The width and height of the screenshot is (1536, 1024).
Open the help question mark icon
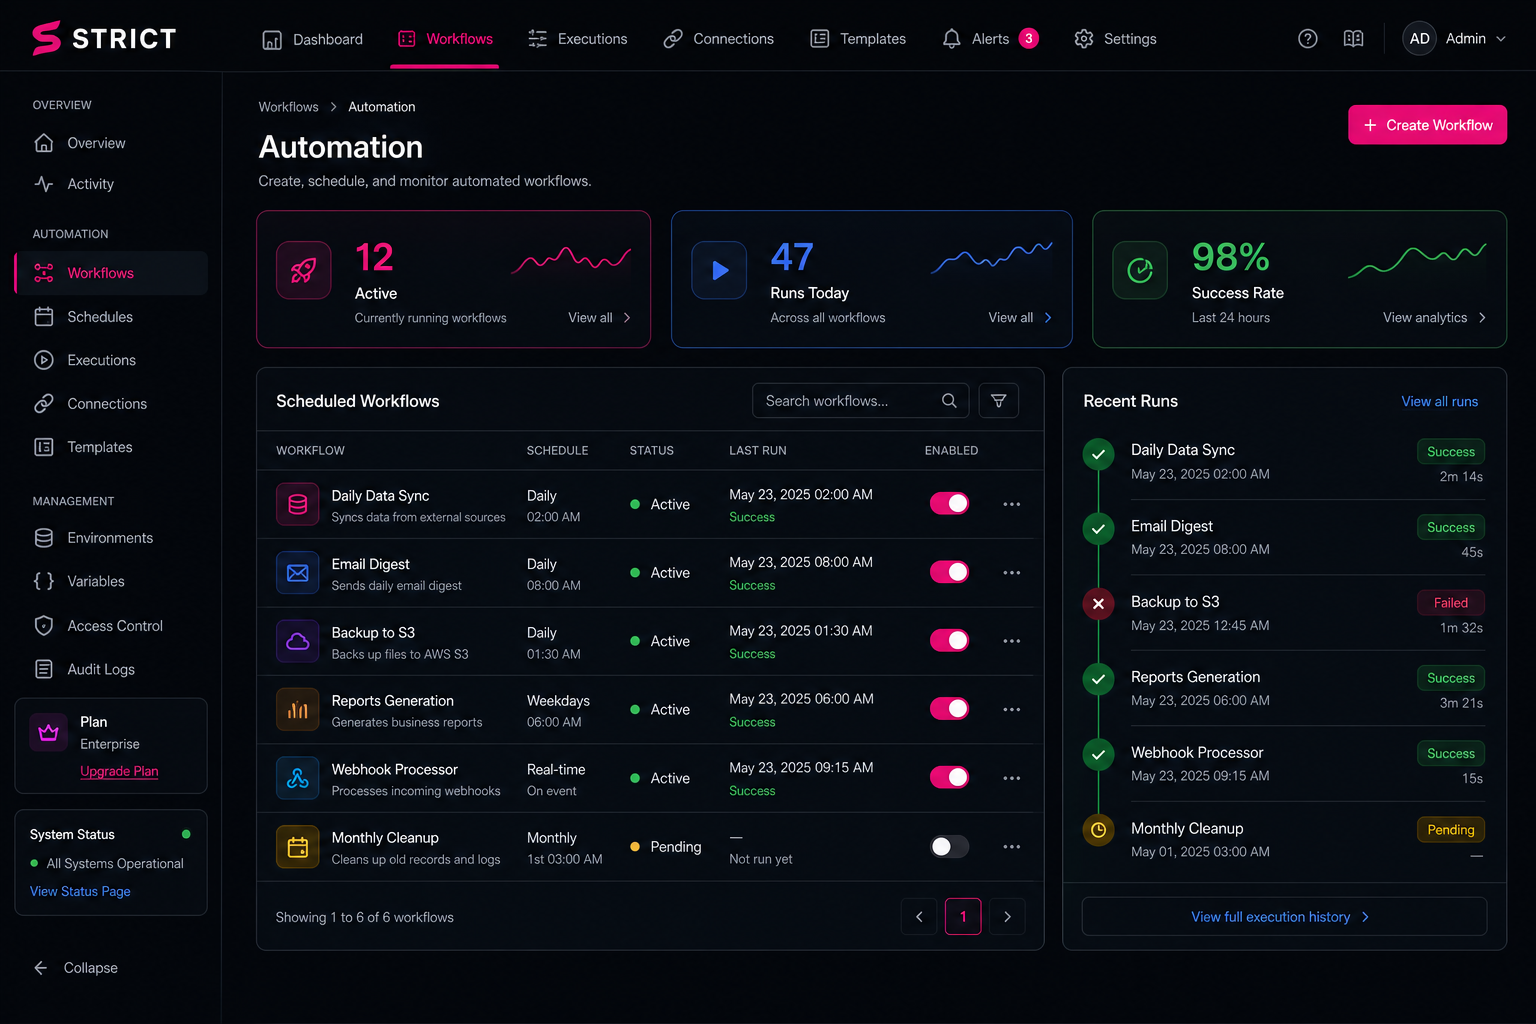click(1307, 39)
